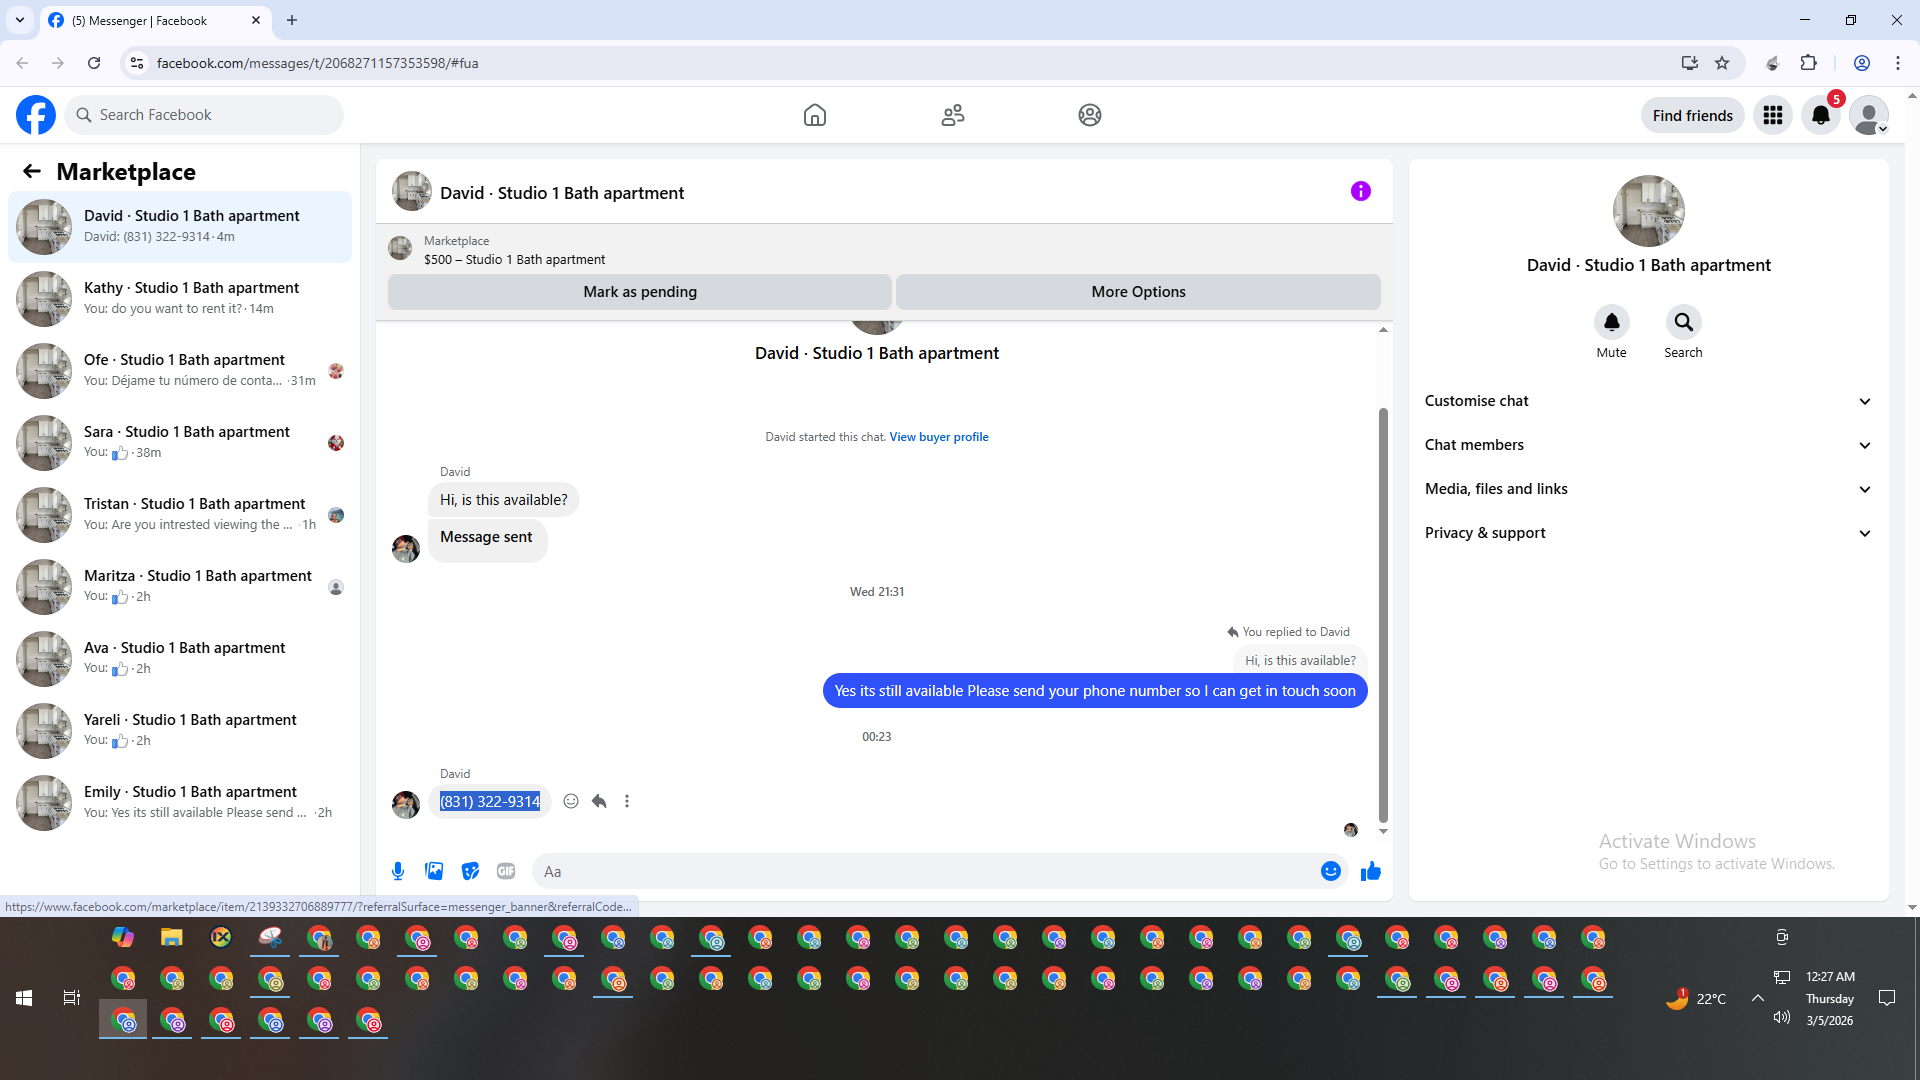Click the Find friends button

click(x=1693, y=115)
